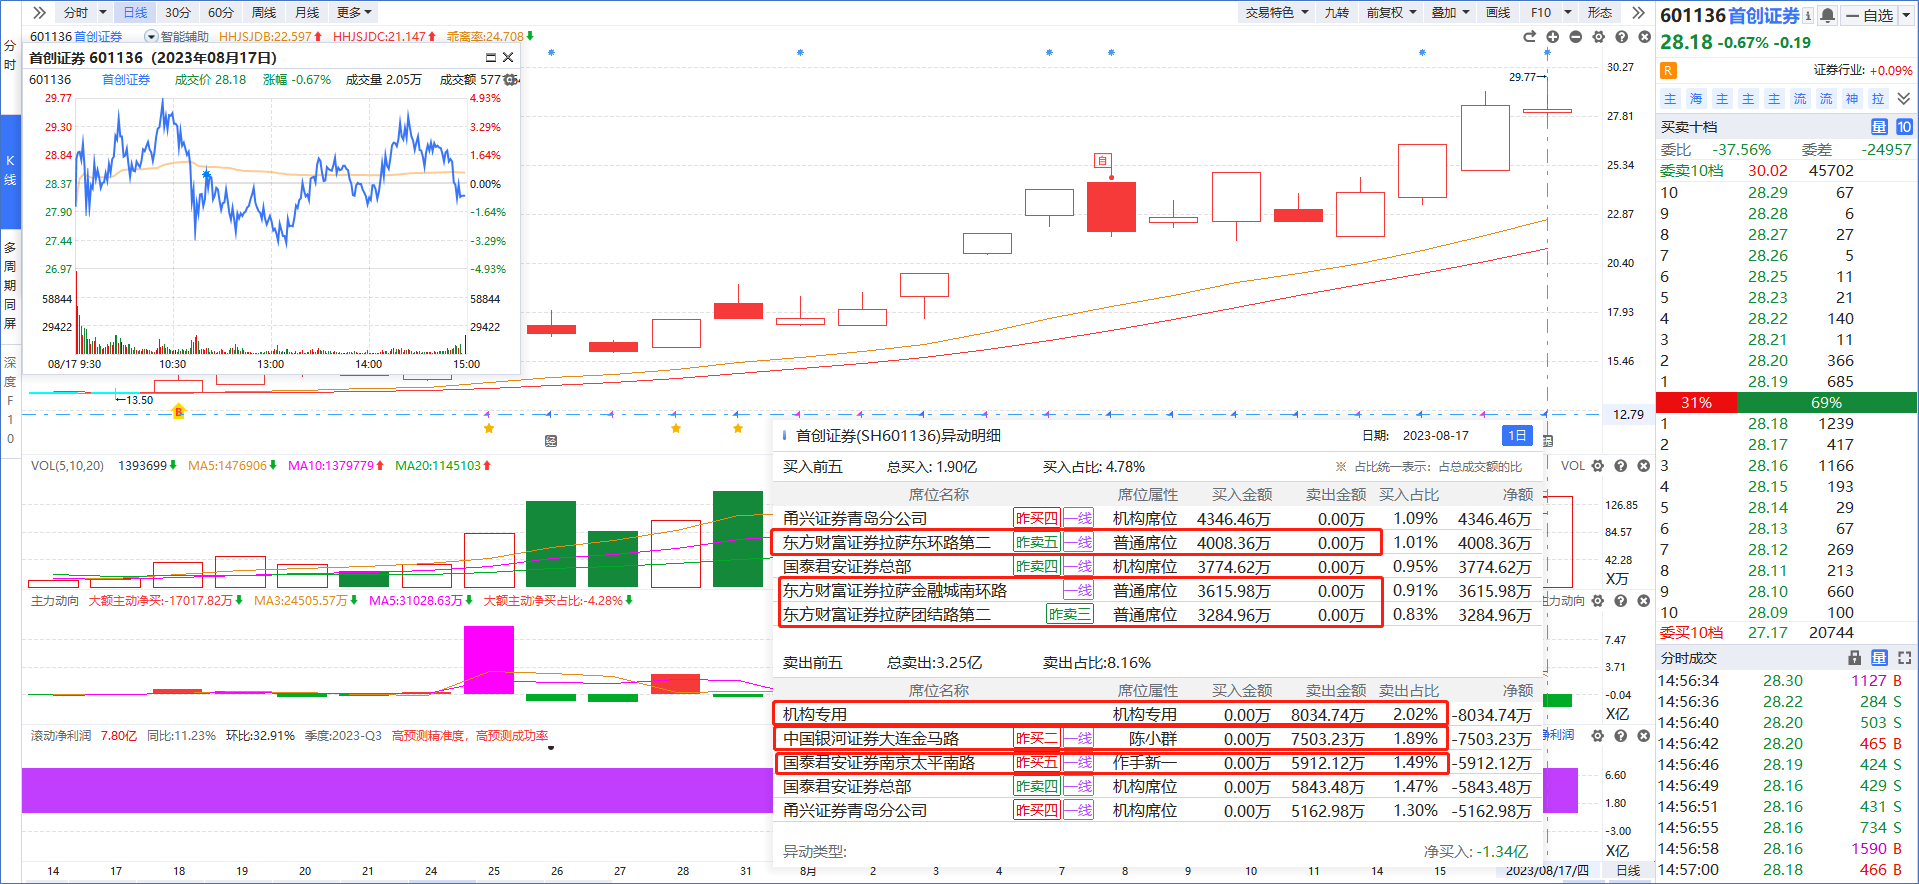Maximize the intraday popup chart window

click(491, 58)
